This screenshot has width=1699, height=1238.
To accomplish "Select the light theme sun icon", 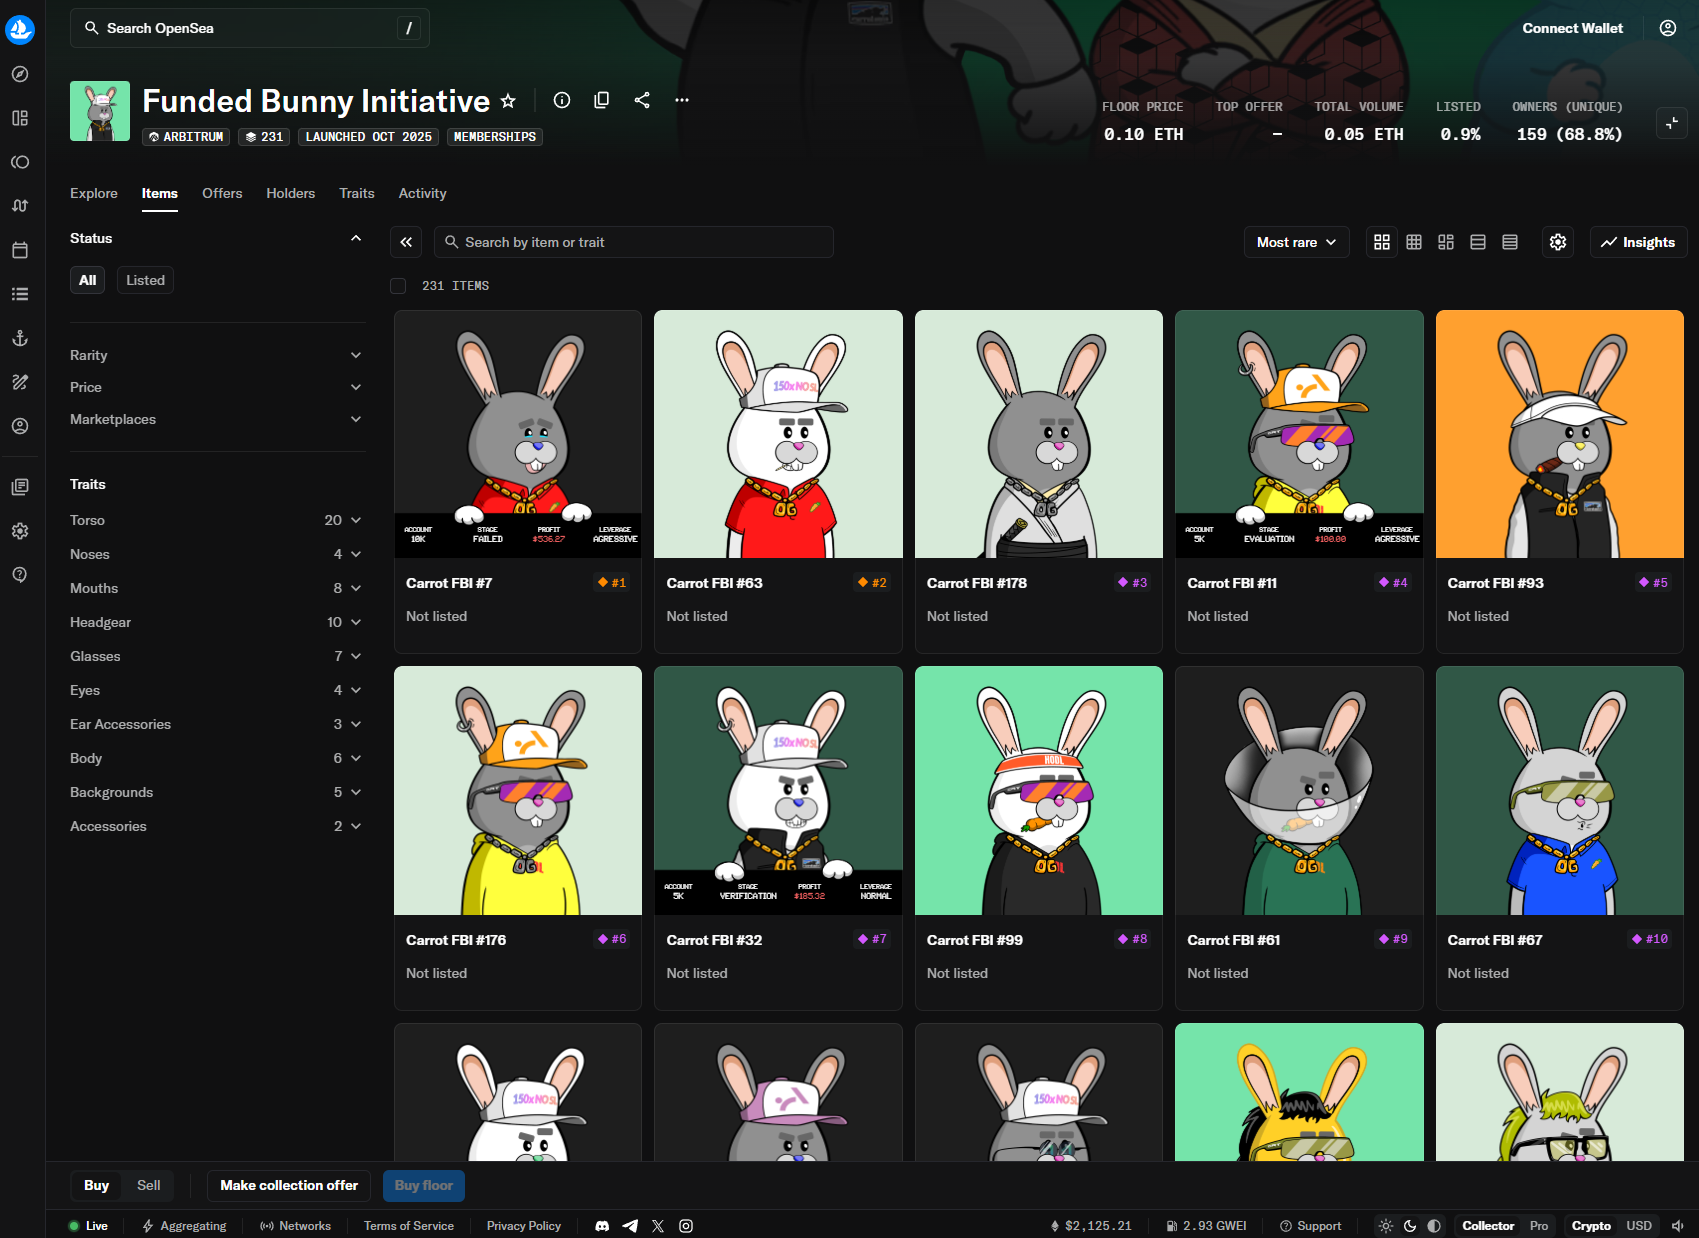I will click(x=1386, y=1226).
